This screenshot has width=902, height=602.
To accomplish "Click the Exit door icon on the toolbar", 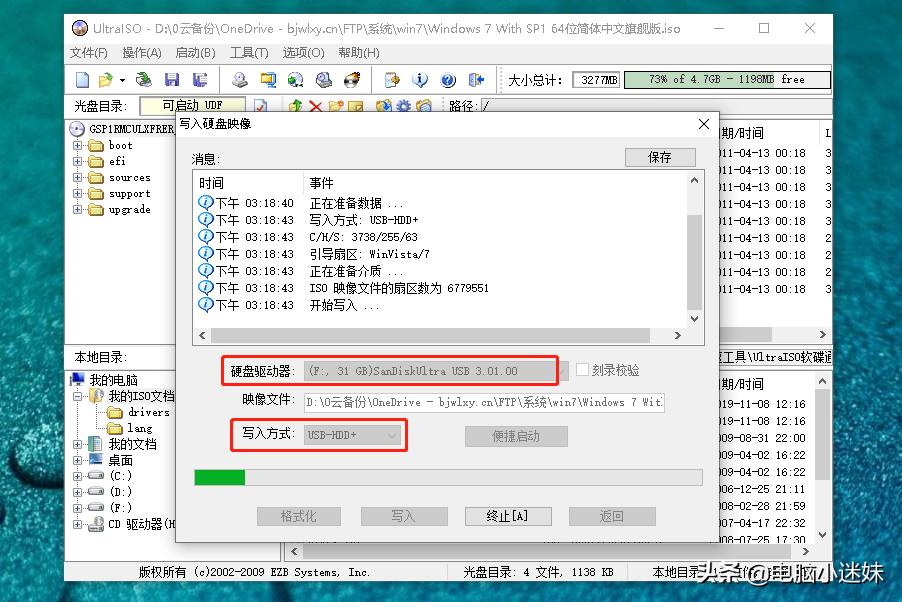I will pos(475,80).
